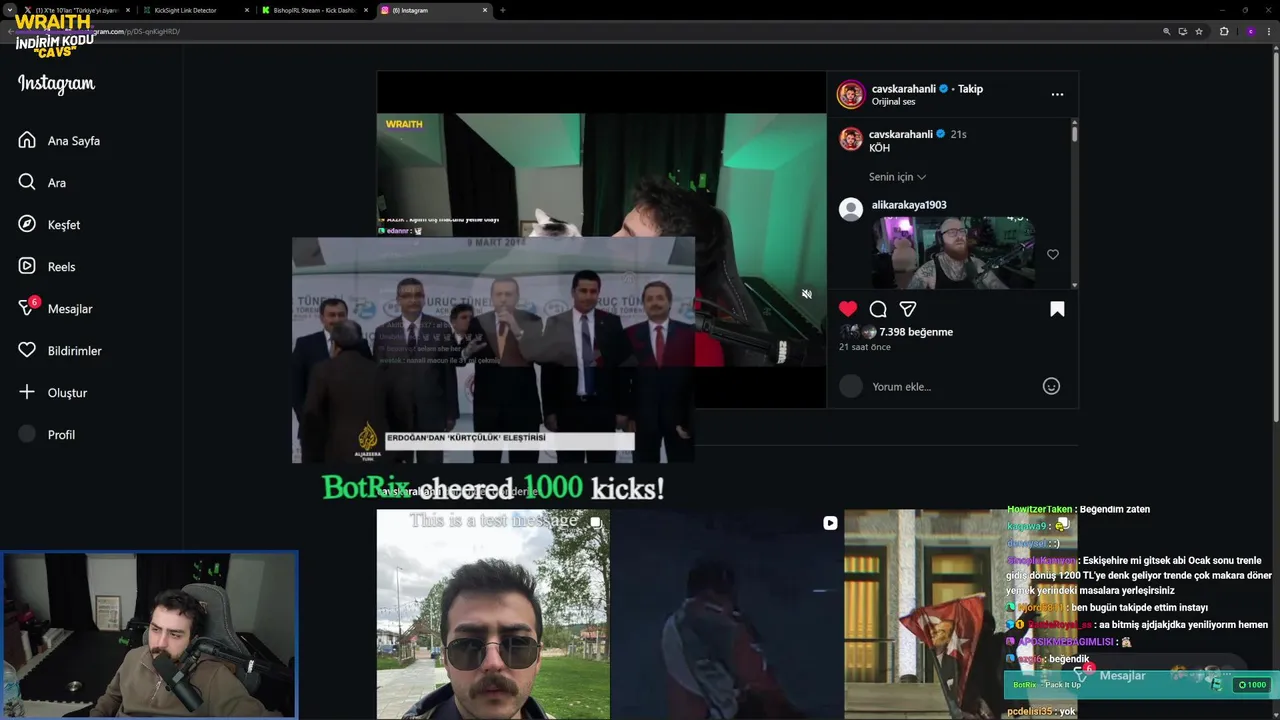Open Keşfet compass icon
Viewport: 1280px width, 720px height.
(27, 224)
